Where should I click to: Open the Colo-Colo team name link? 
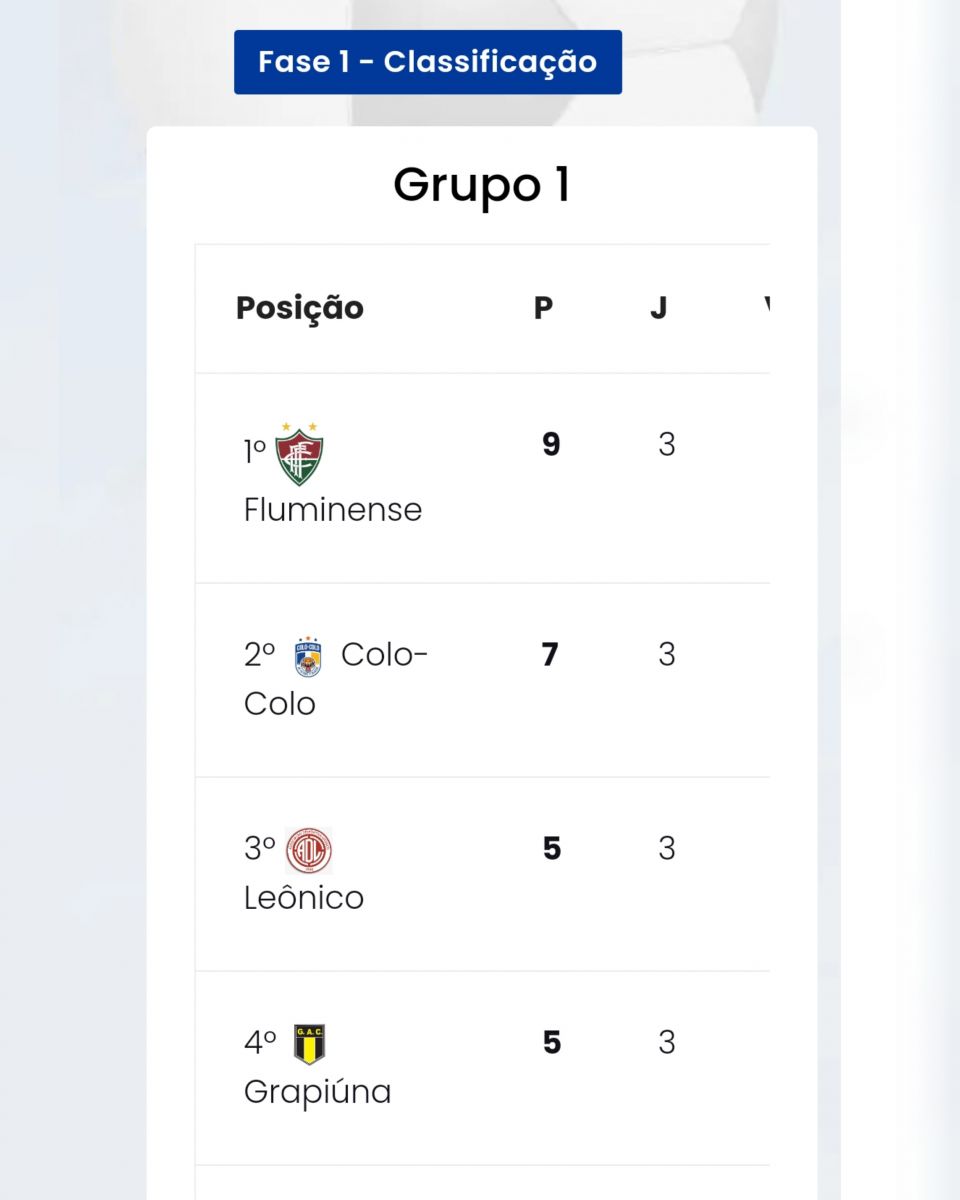[x=336, y=679]
